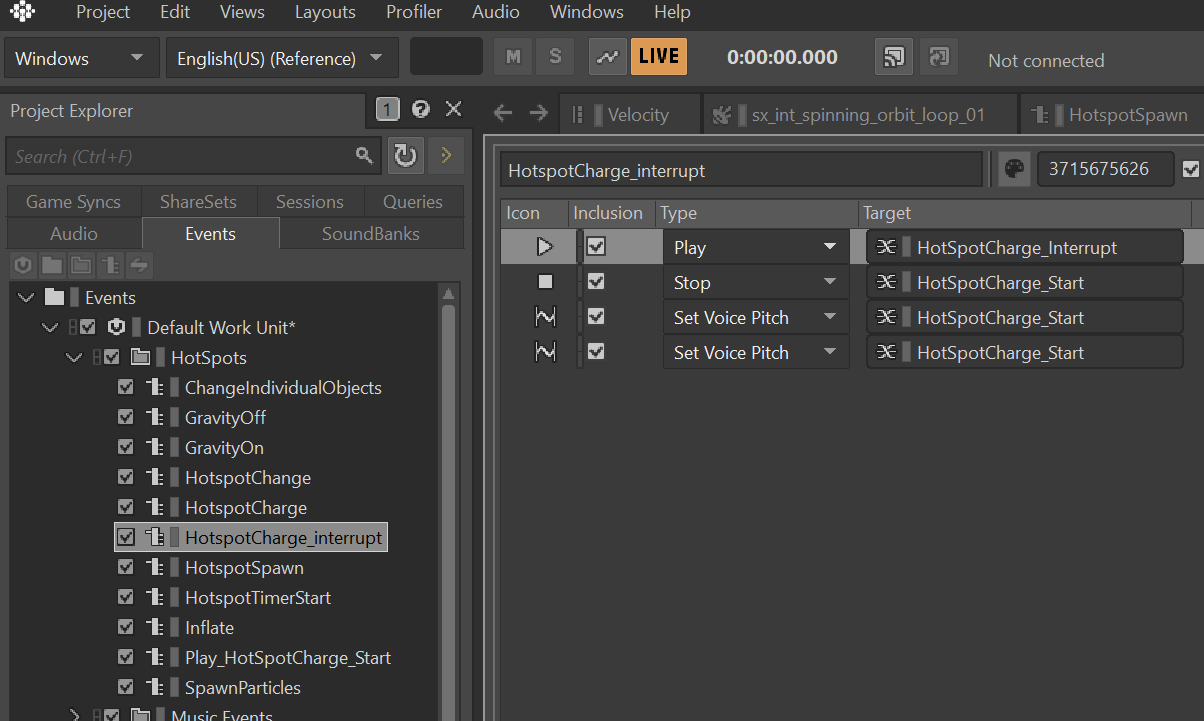Click last Set Voice Pitch row icon
Image resolution: width=1204 pixels, height=721 pixels.
[x=545, y=352]
